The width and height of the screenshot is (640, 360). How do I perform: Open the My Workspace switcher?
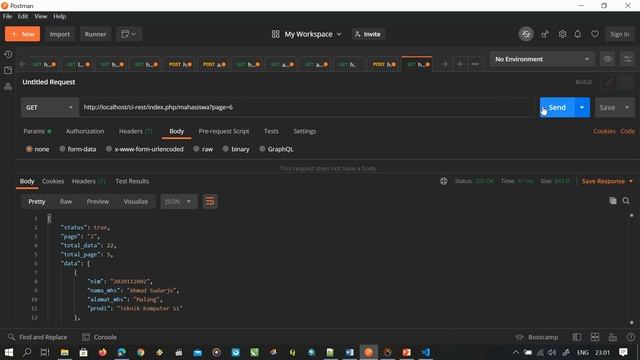point(307,34)
